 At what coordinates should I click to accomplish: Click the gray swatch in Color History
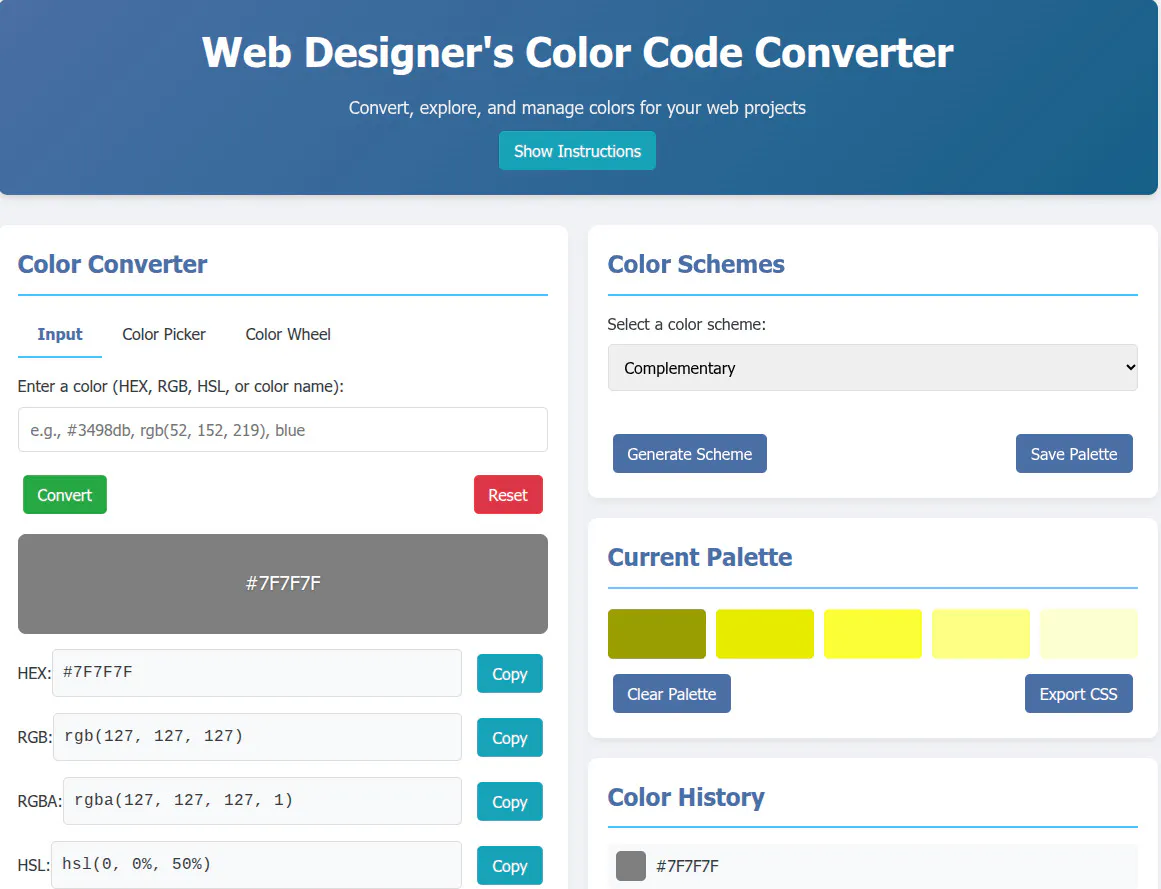coord(631,865)
